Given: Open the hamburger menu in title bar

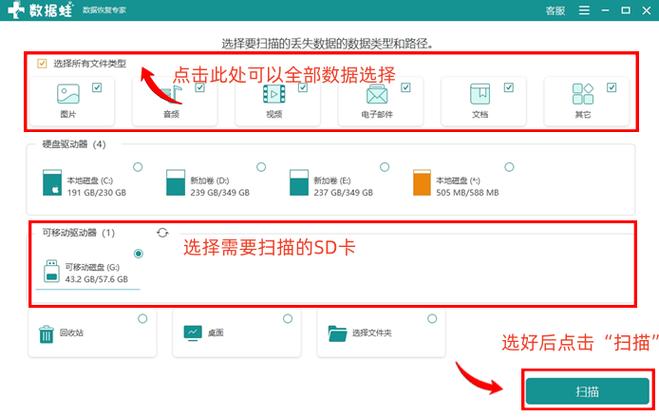Looking at the screenshot, I should pyautogui.click(x=584, y=10).
